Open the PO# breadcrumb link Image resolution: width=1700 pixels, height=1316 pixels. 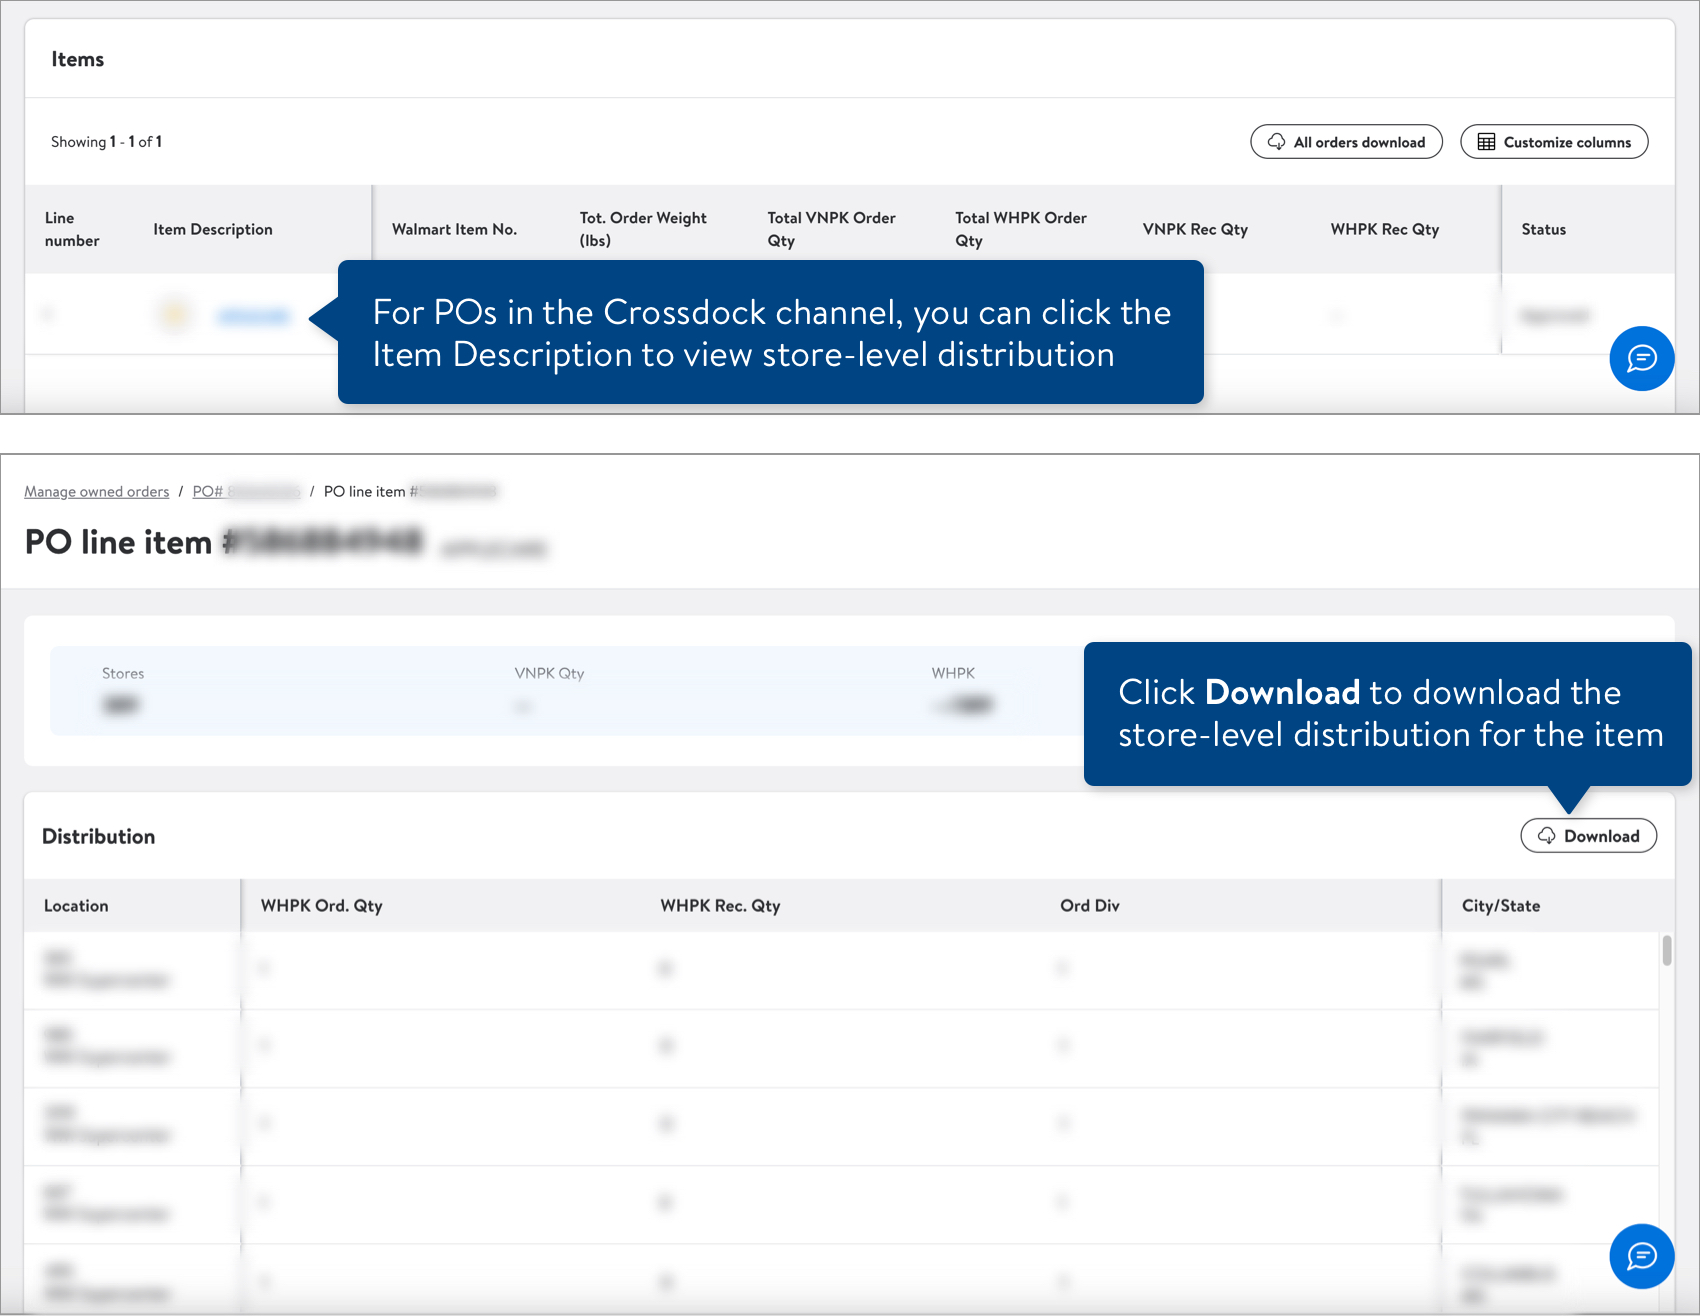click(246, 491)
